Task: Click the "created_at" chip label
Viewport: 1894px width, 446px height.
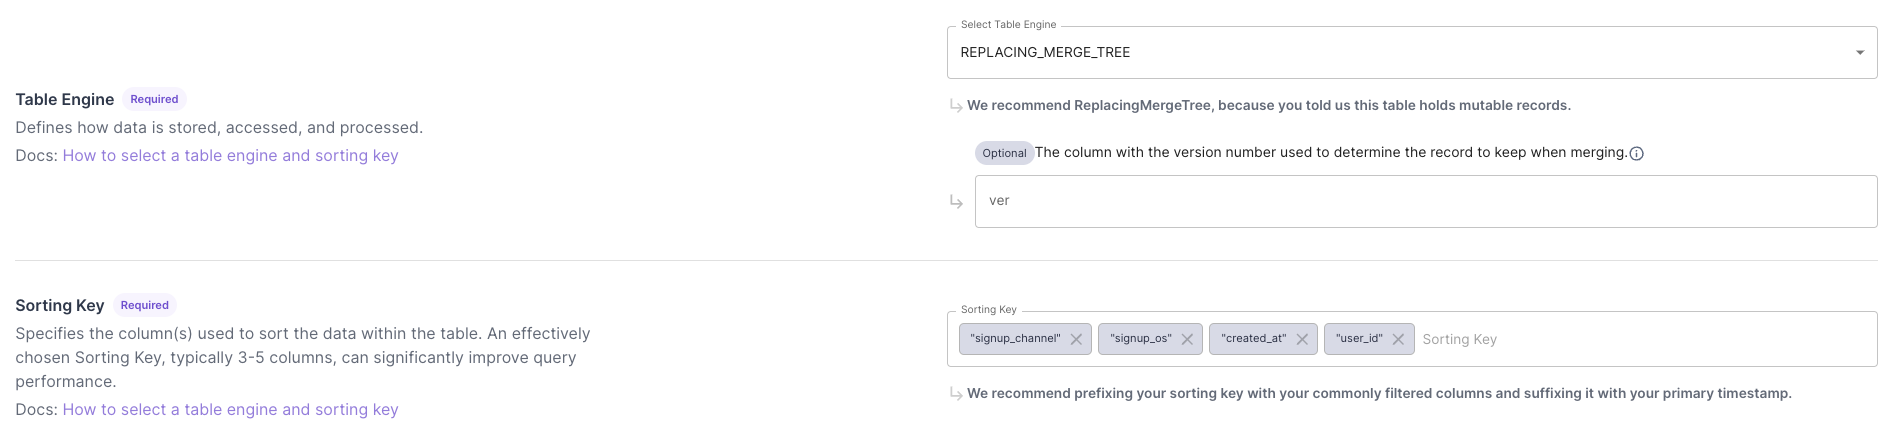Action: (1253, 339)
